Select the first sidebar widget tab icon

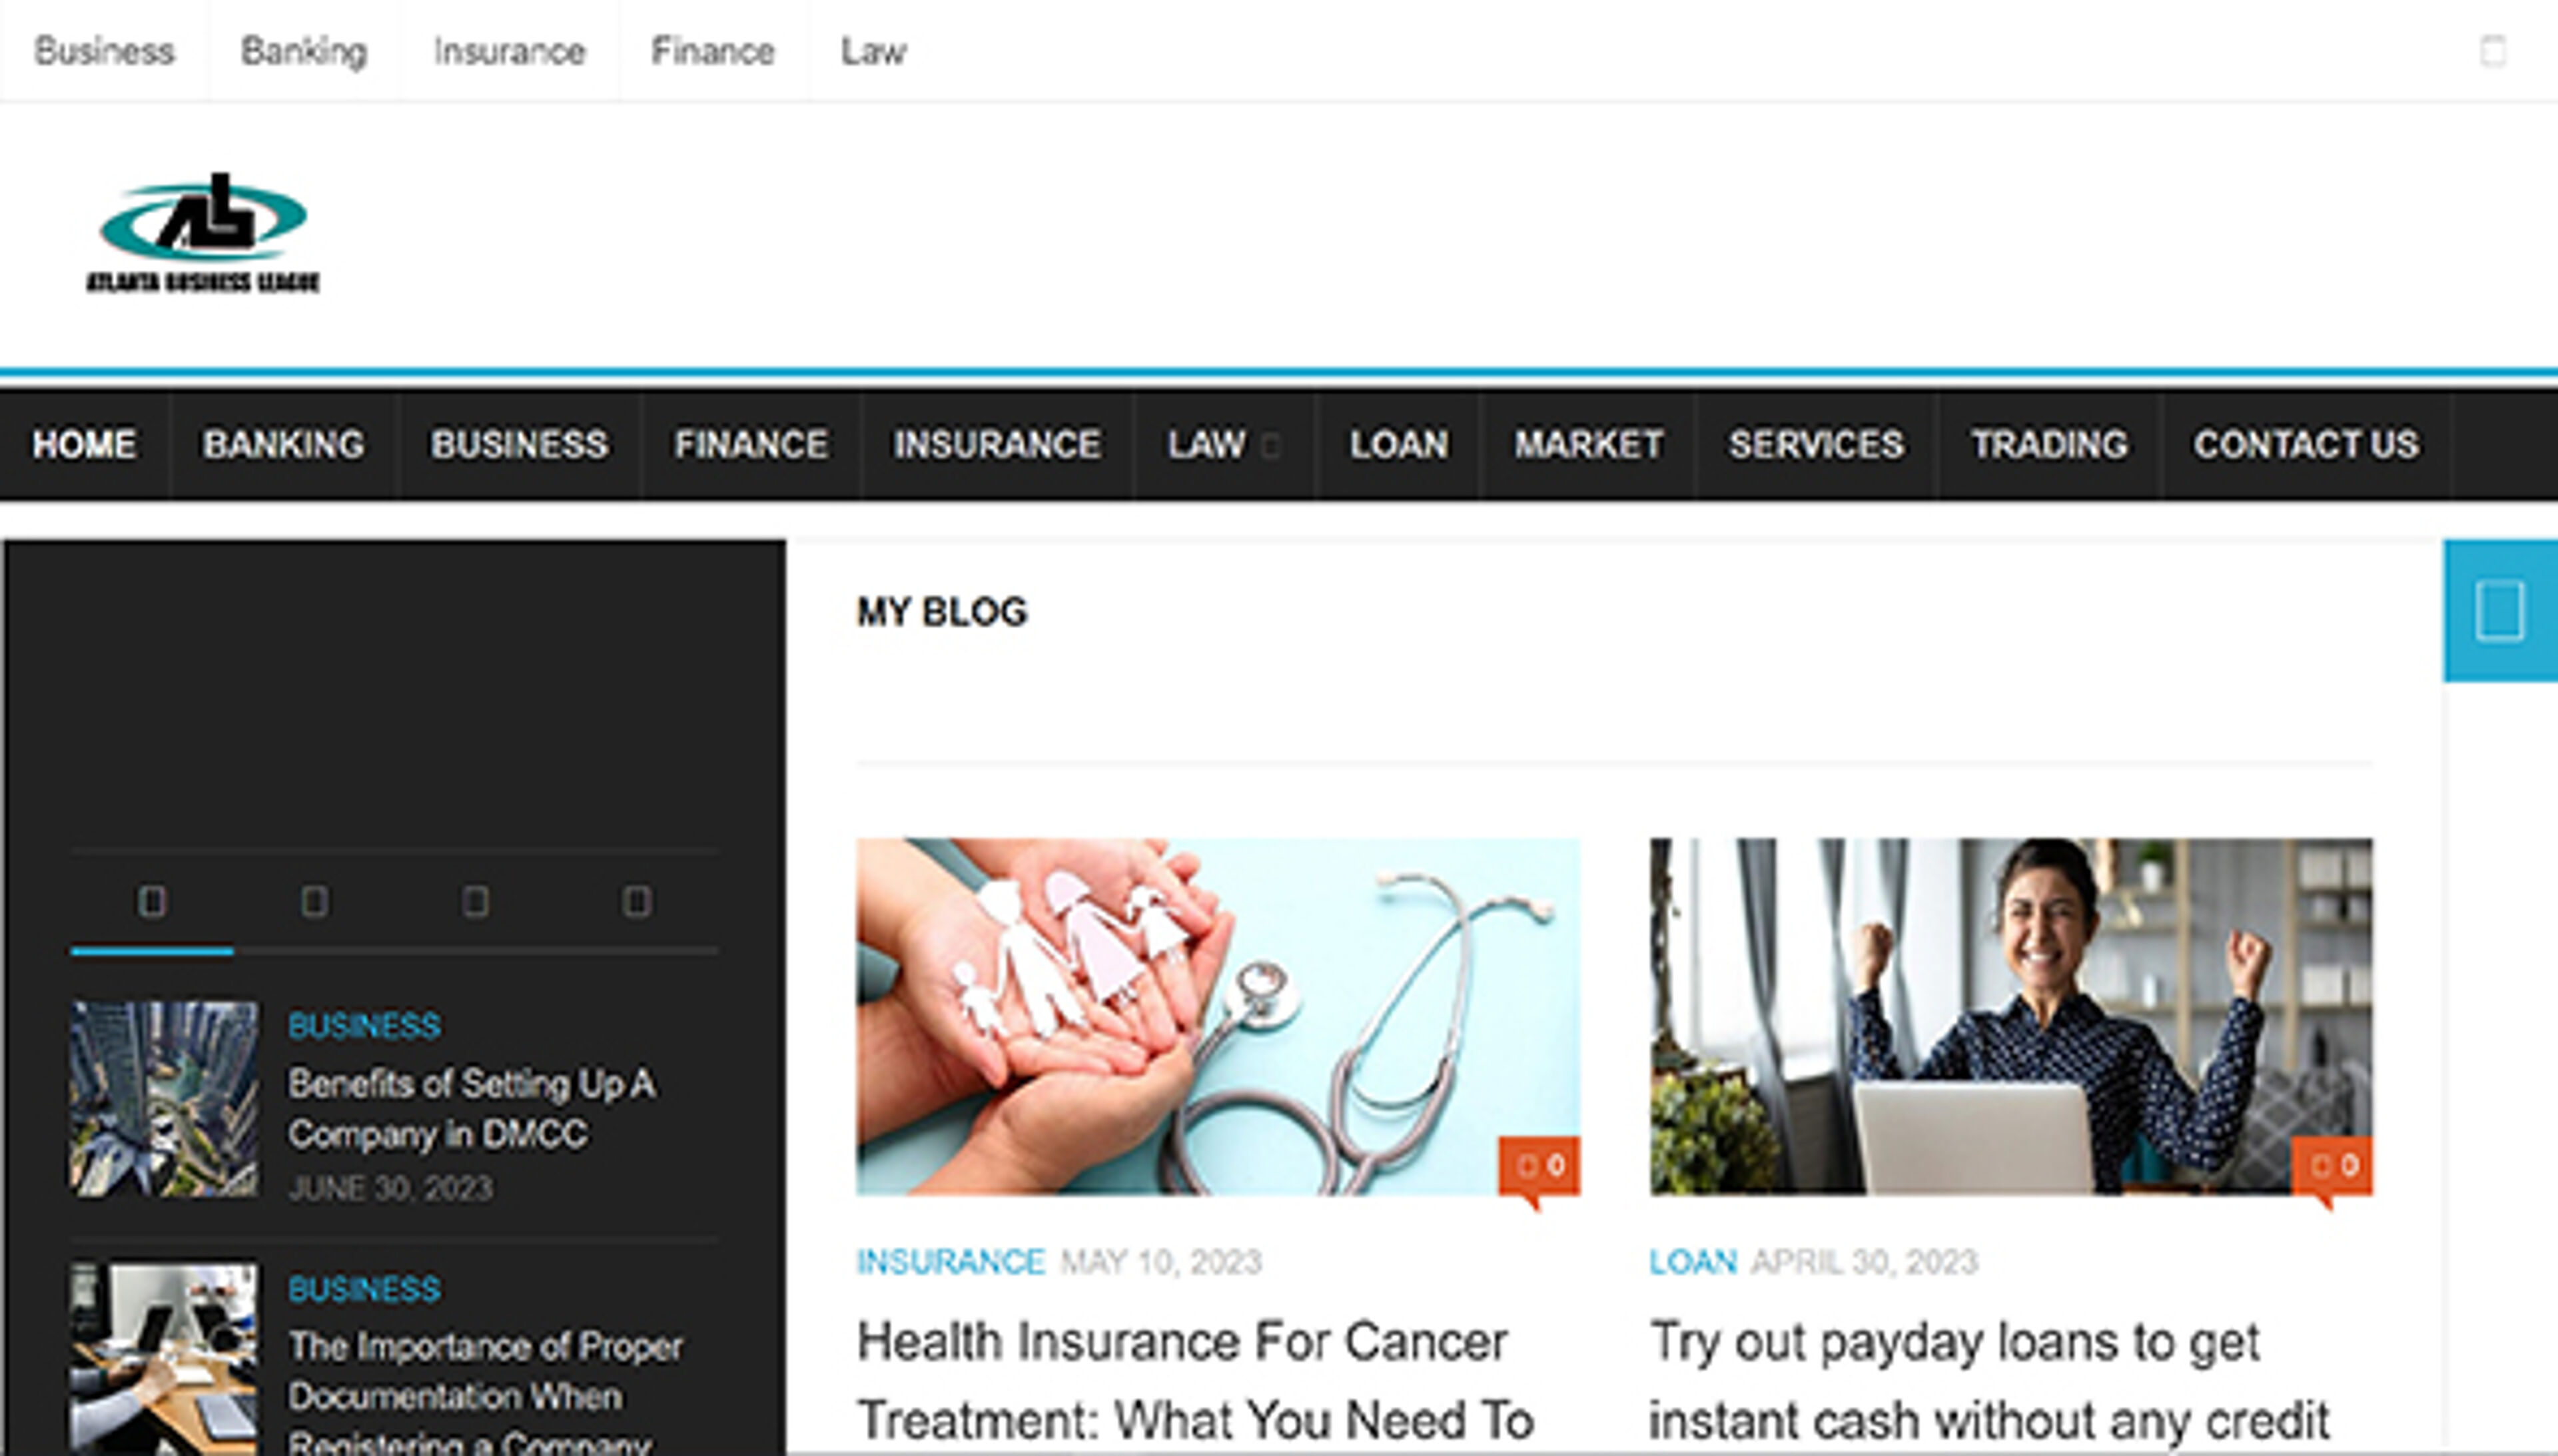click(152, 902)
